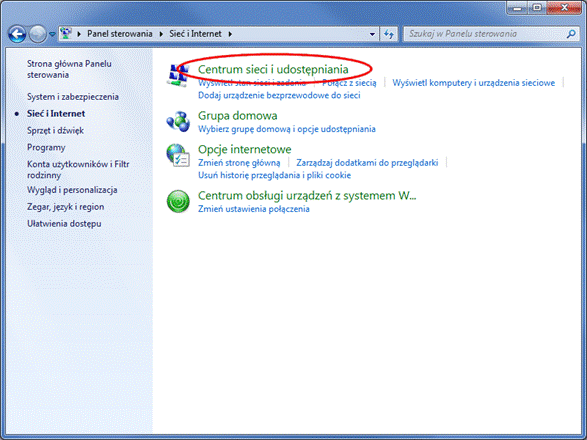Click Usuń historię przeglądania i pliki cookie
The height and width of the screenshot is (440, 587).
[x=274, y=175]
